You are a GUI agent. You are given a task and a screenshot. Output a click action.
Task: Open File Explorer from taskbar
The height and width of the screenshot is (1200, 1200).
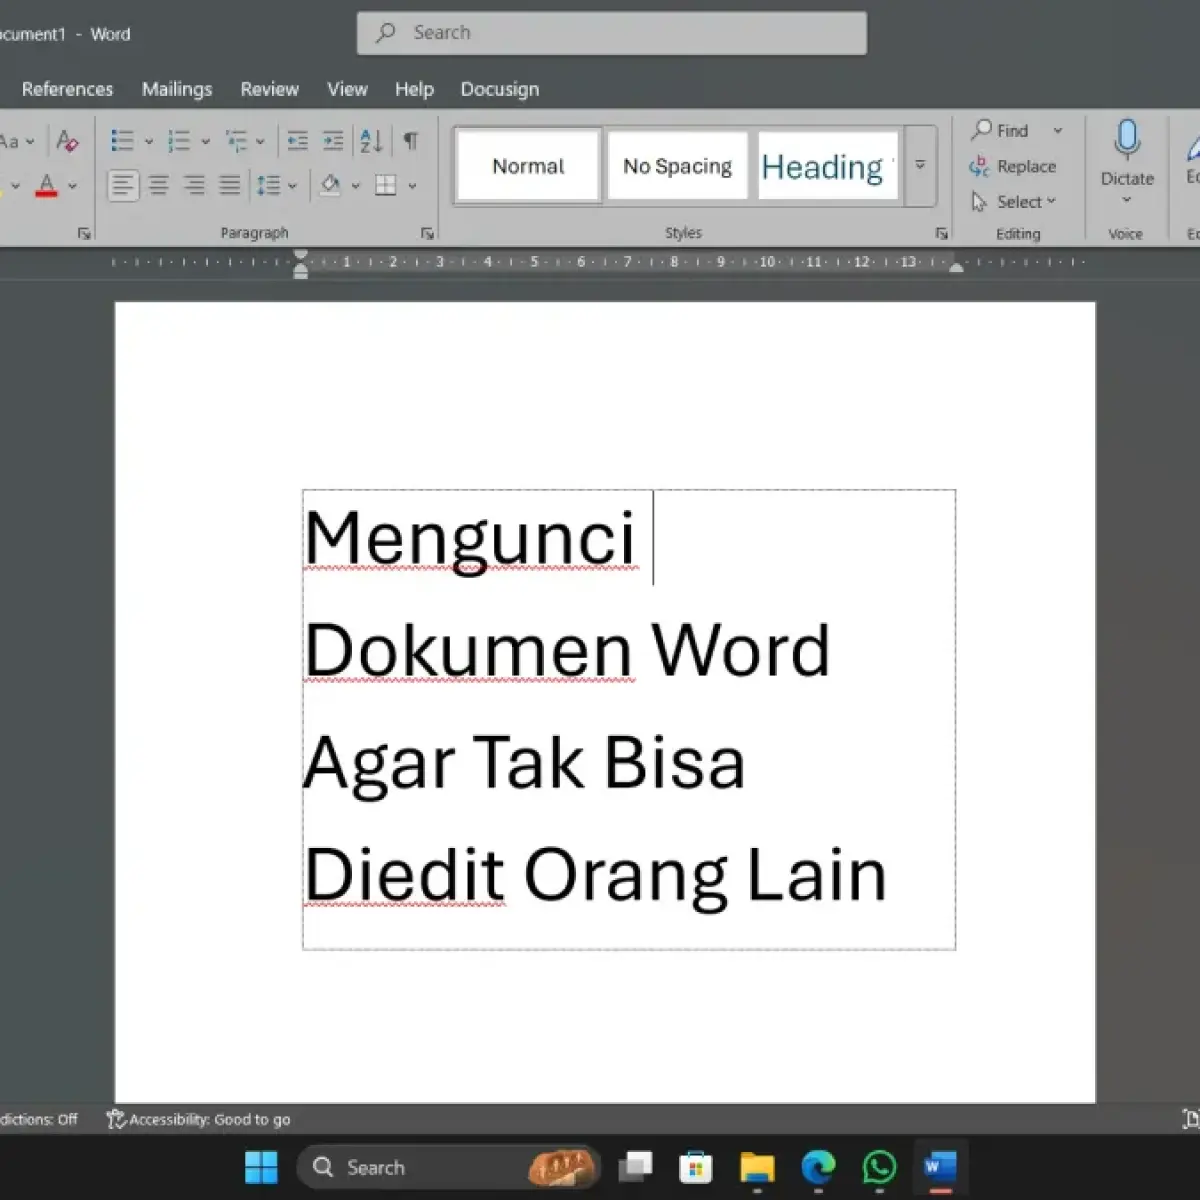pos(757,1167)
